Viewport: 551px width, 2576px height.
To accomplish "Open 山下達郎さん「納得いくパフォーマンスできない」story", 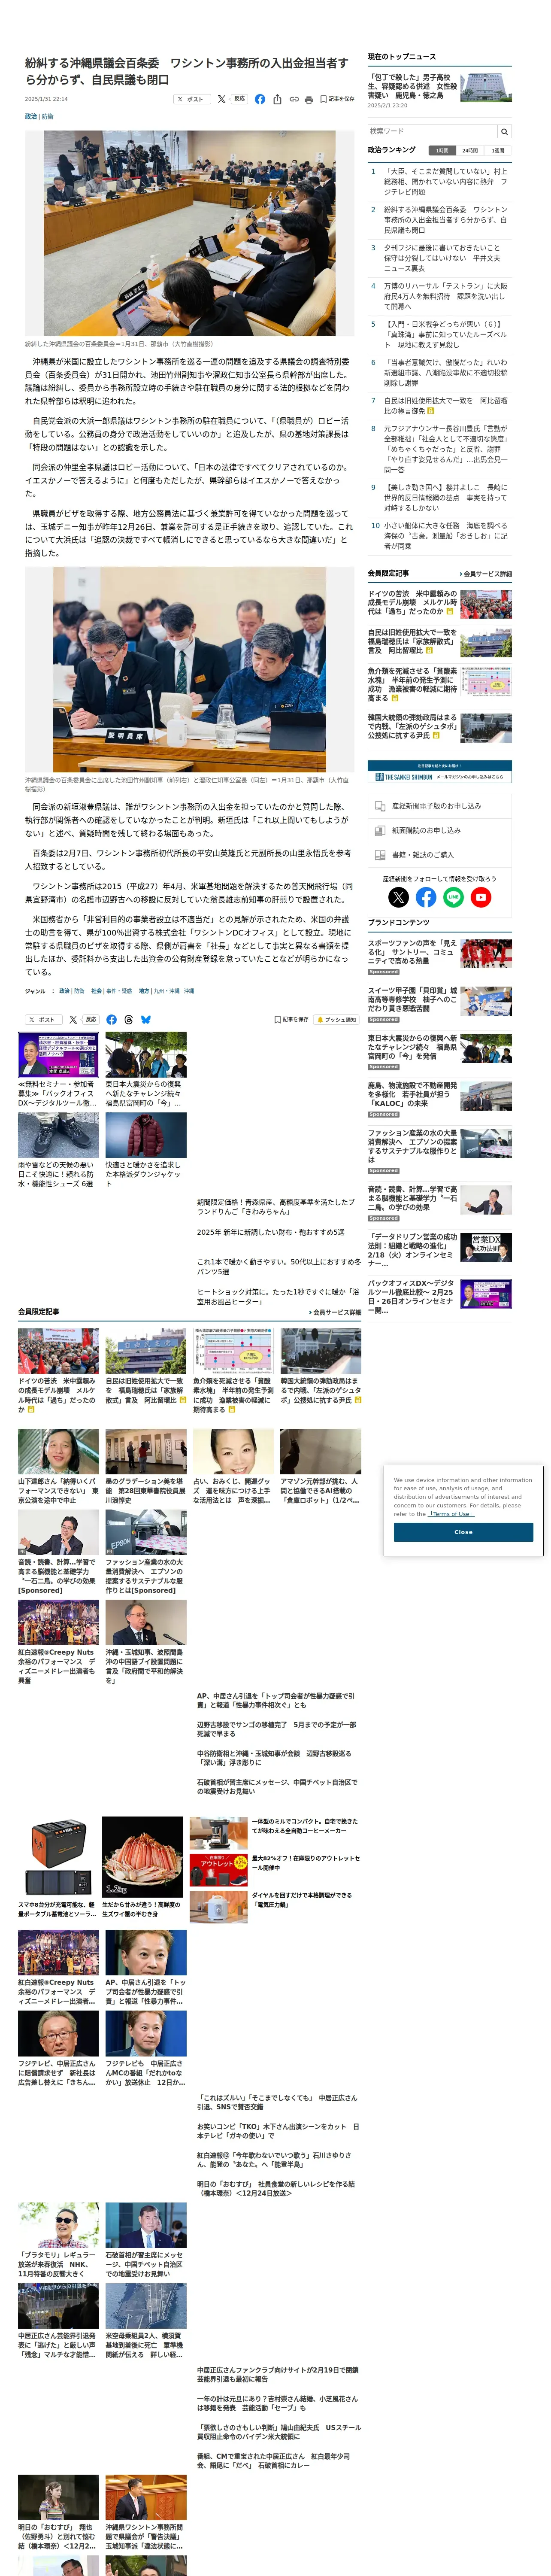I will tap(58, 1466).
